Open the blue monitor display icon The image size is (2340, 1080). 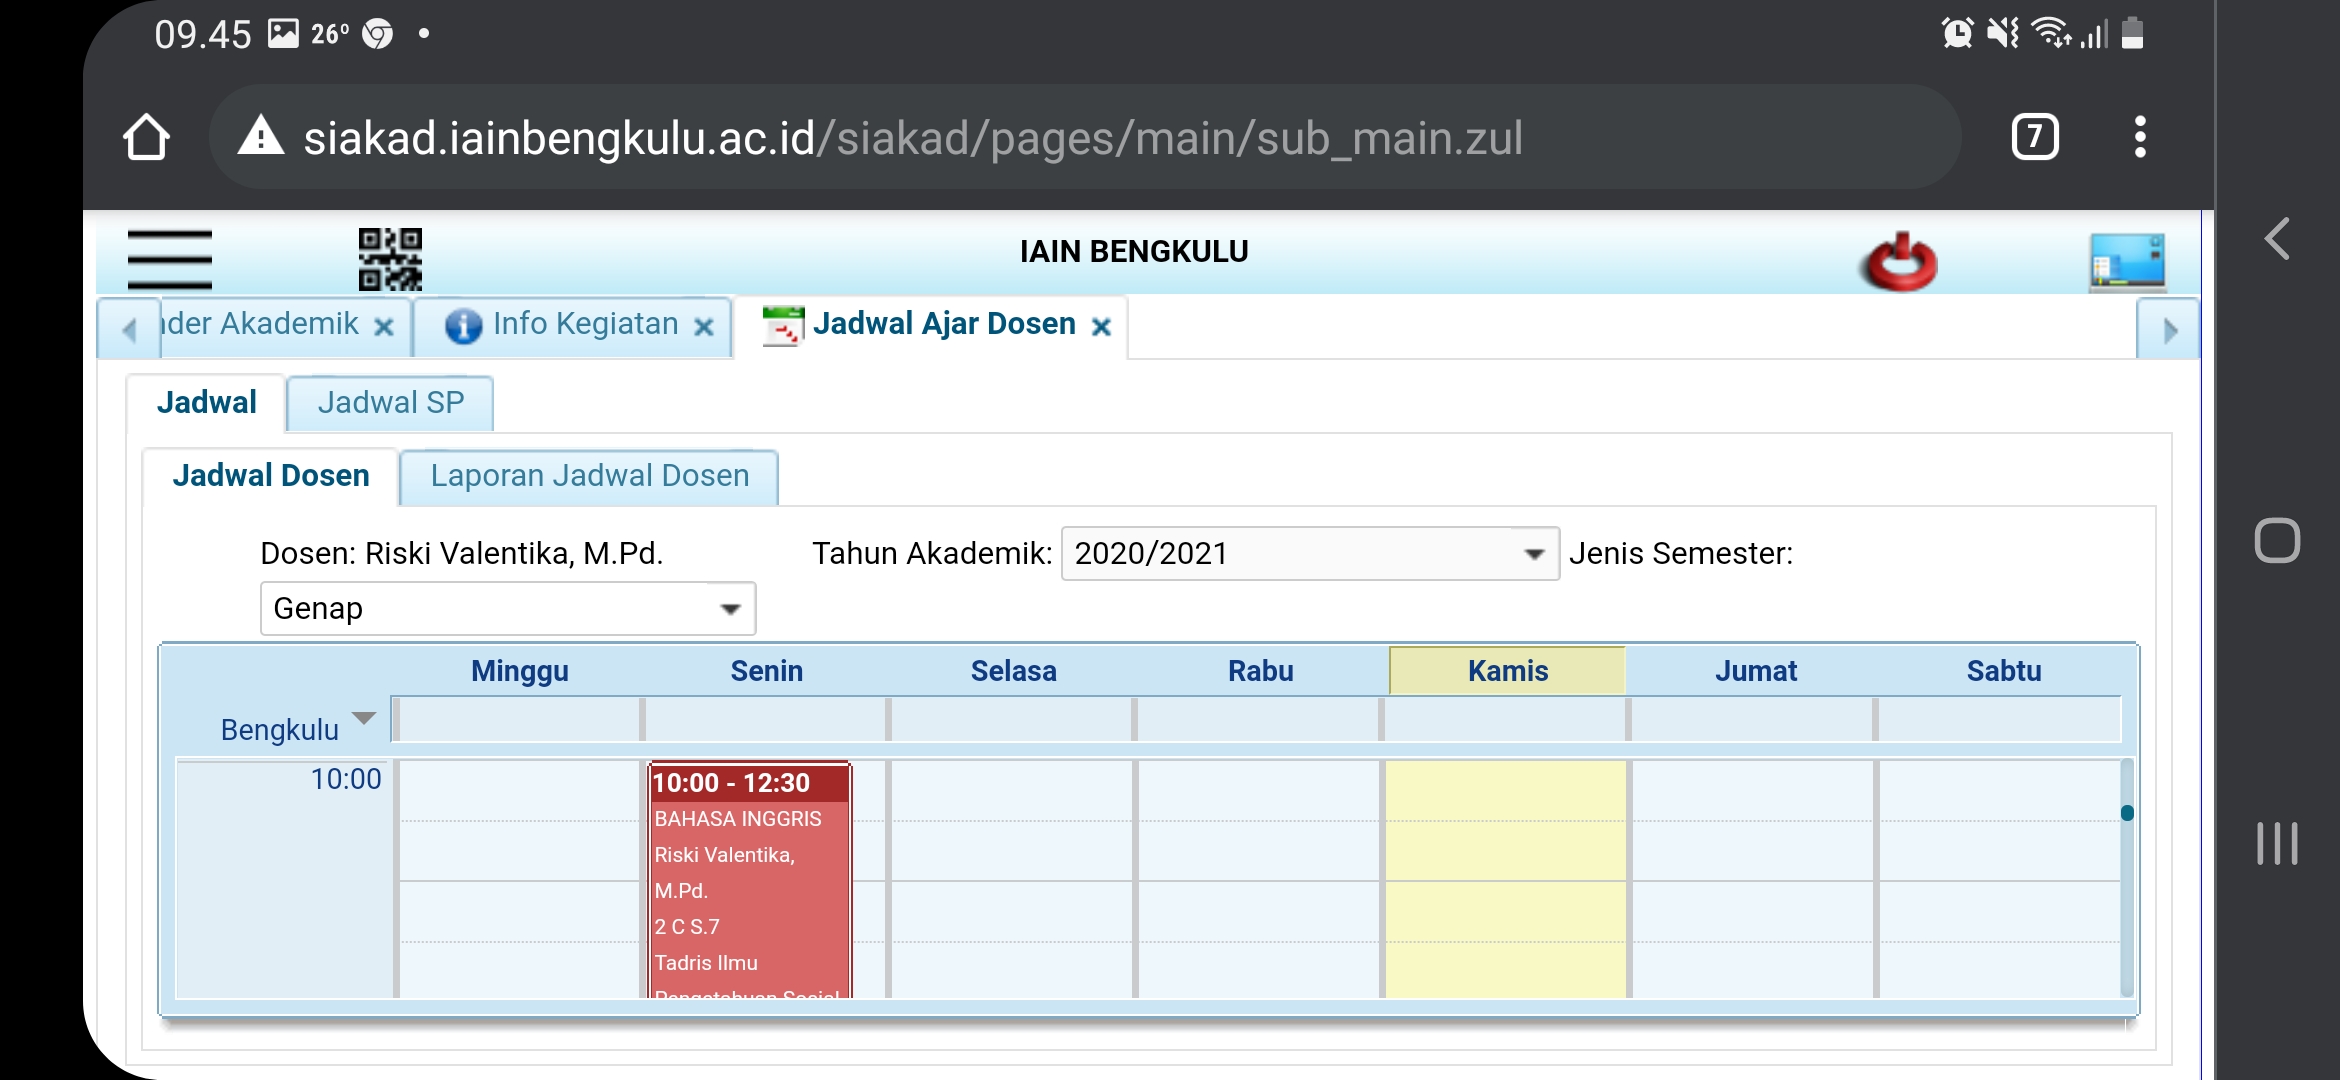coord(2126,262)
